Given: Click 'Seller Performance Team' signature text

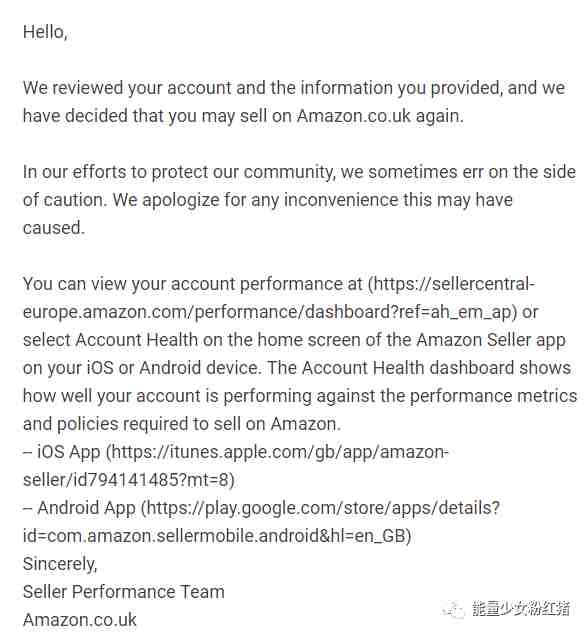Looking at the screenshot, I should pyautogui.click(x=124, y=592).
